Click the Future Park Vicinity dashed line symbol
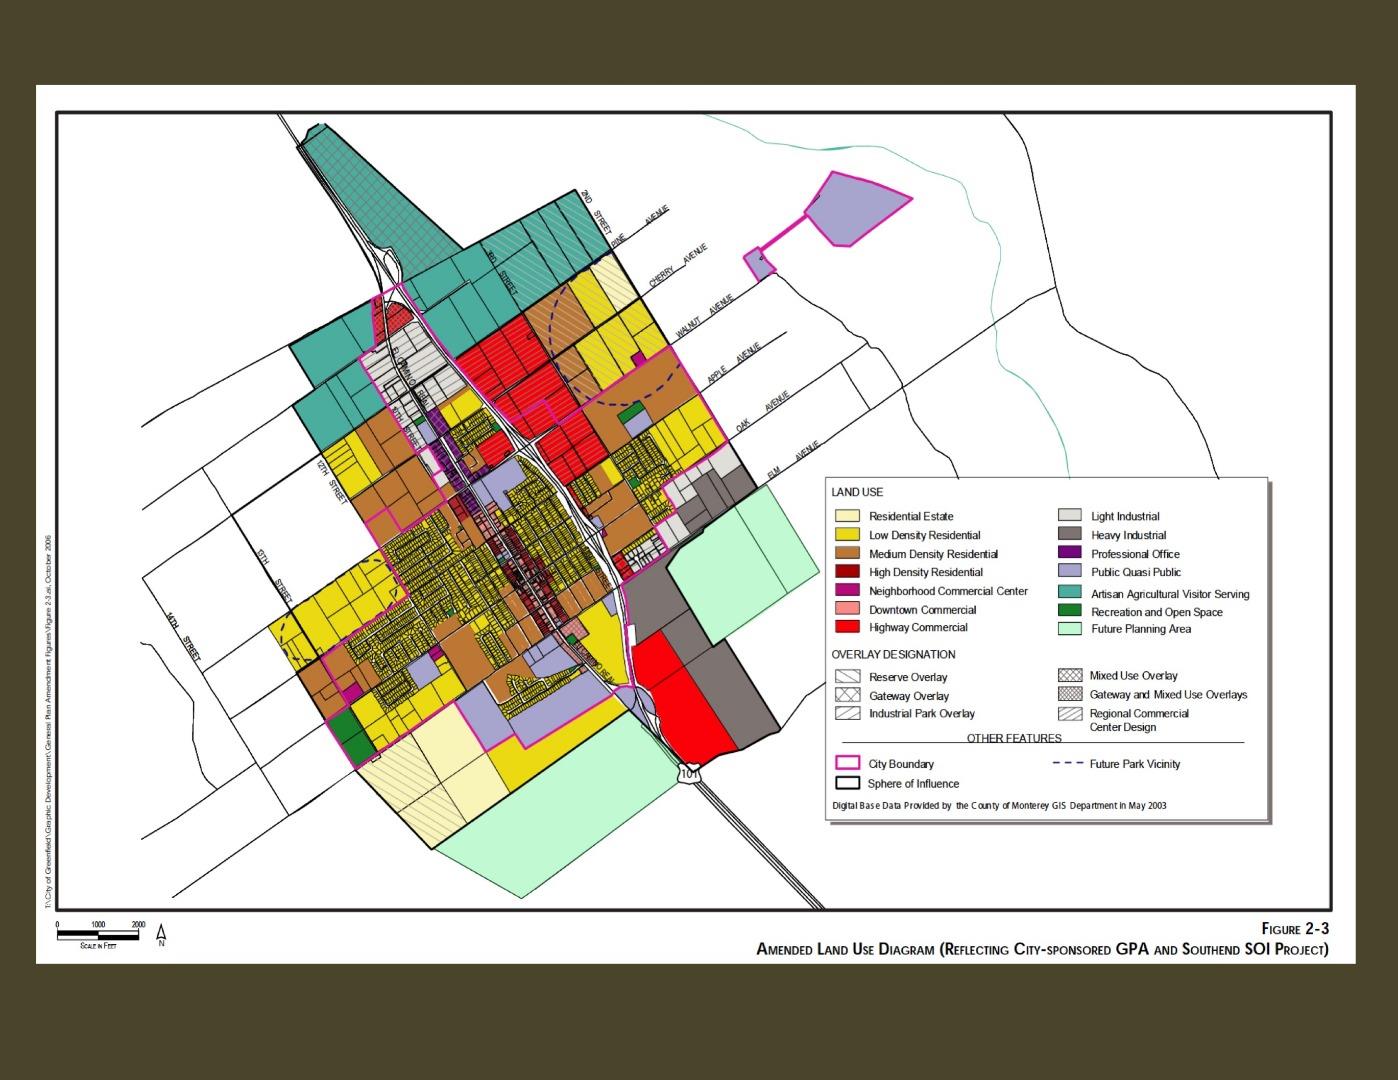The image size is (1398, 1080). click(x=1067, y=764)
